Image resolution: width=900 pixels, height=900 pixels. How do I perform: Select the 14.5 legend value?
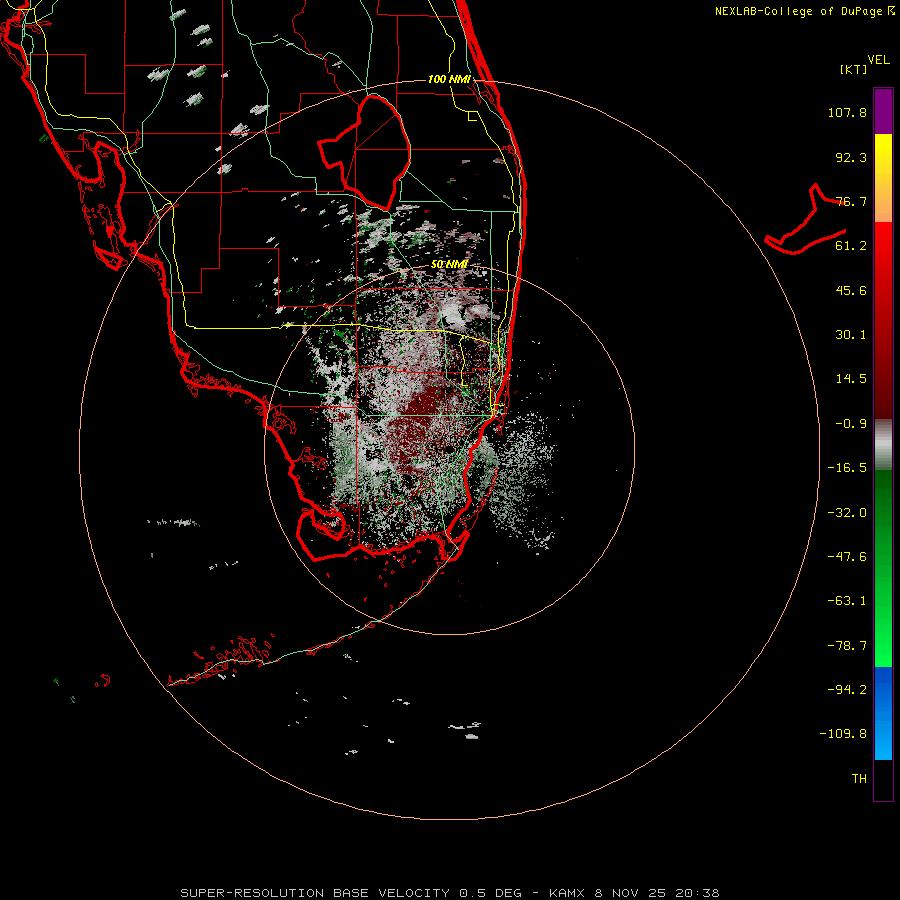(851, 379)
